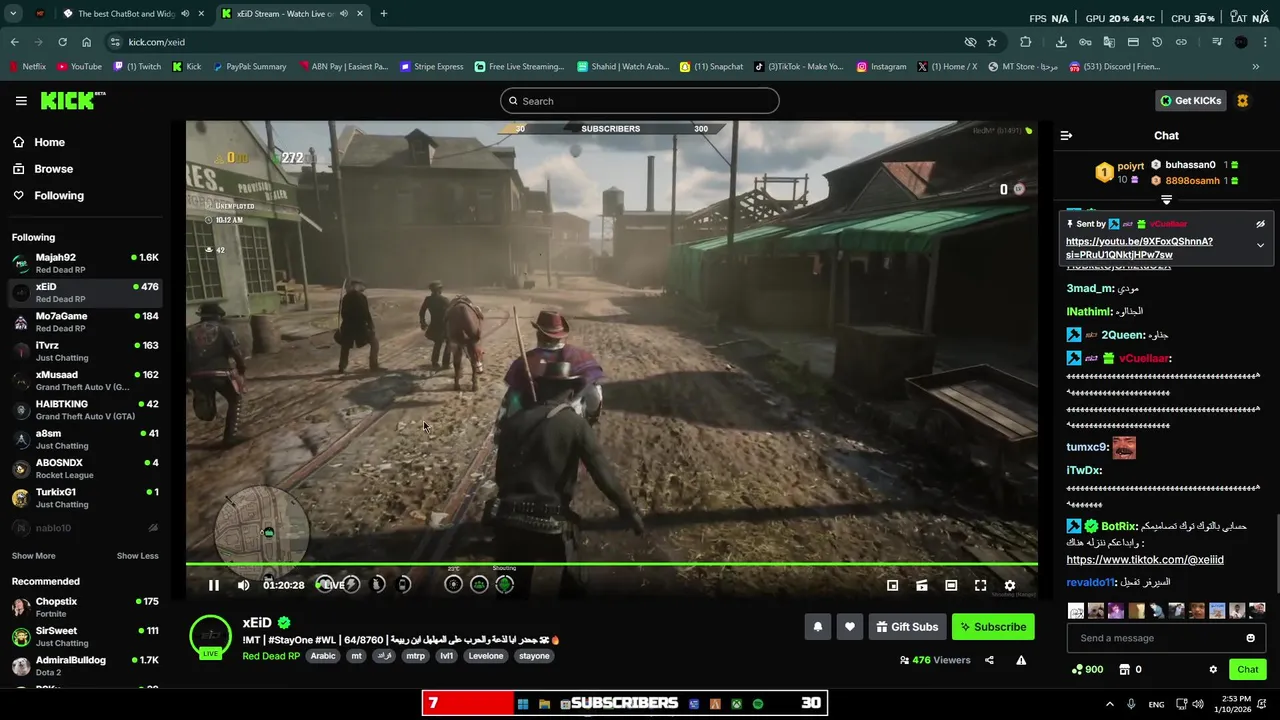Open Chrome three-dot menu
This screenshot has height=720, width=1280.
1266,42
